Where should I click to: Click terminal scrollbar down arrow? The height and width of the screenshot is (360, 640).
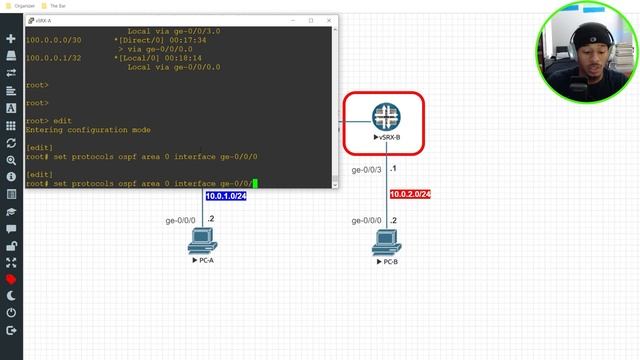[x=335, y=185]
